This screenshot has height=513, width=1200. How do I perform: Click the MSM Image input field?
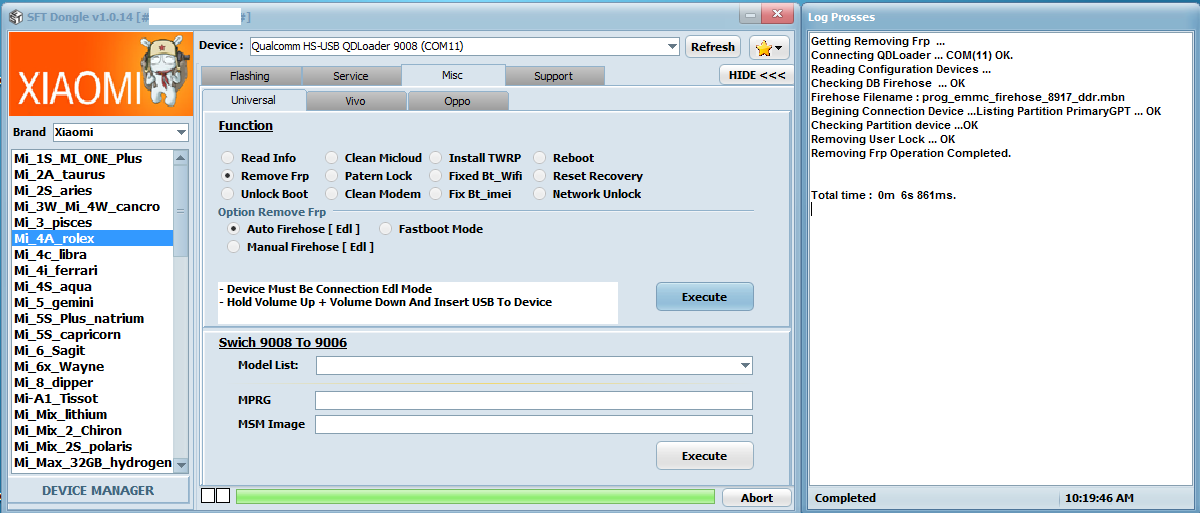pyautogui.click(x=534, y=424)
